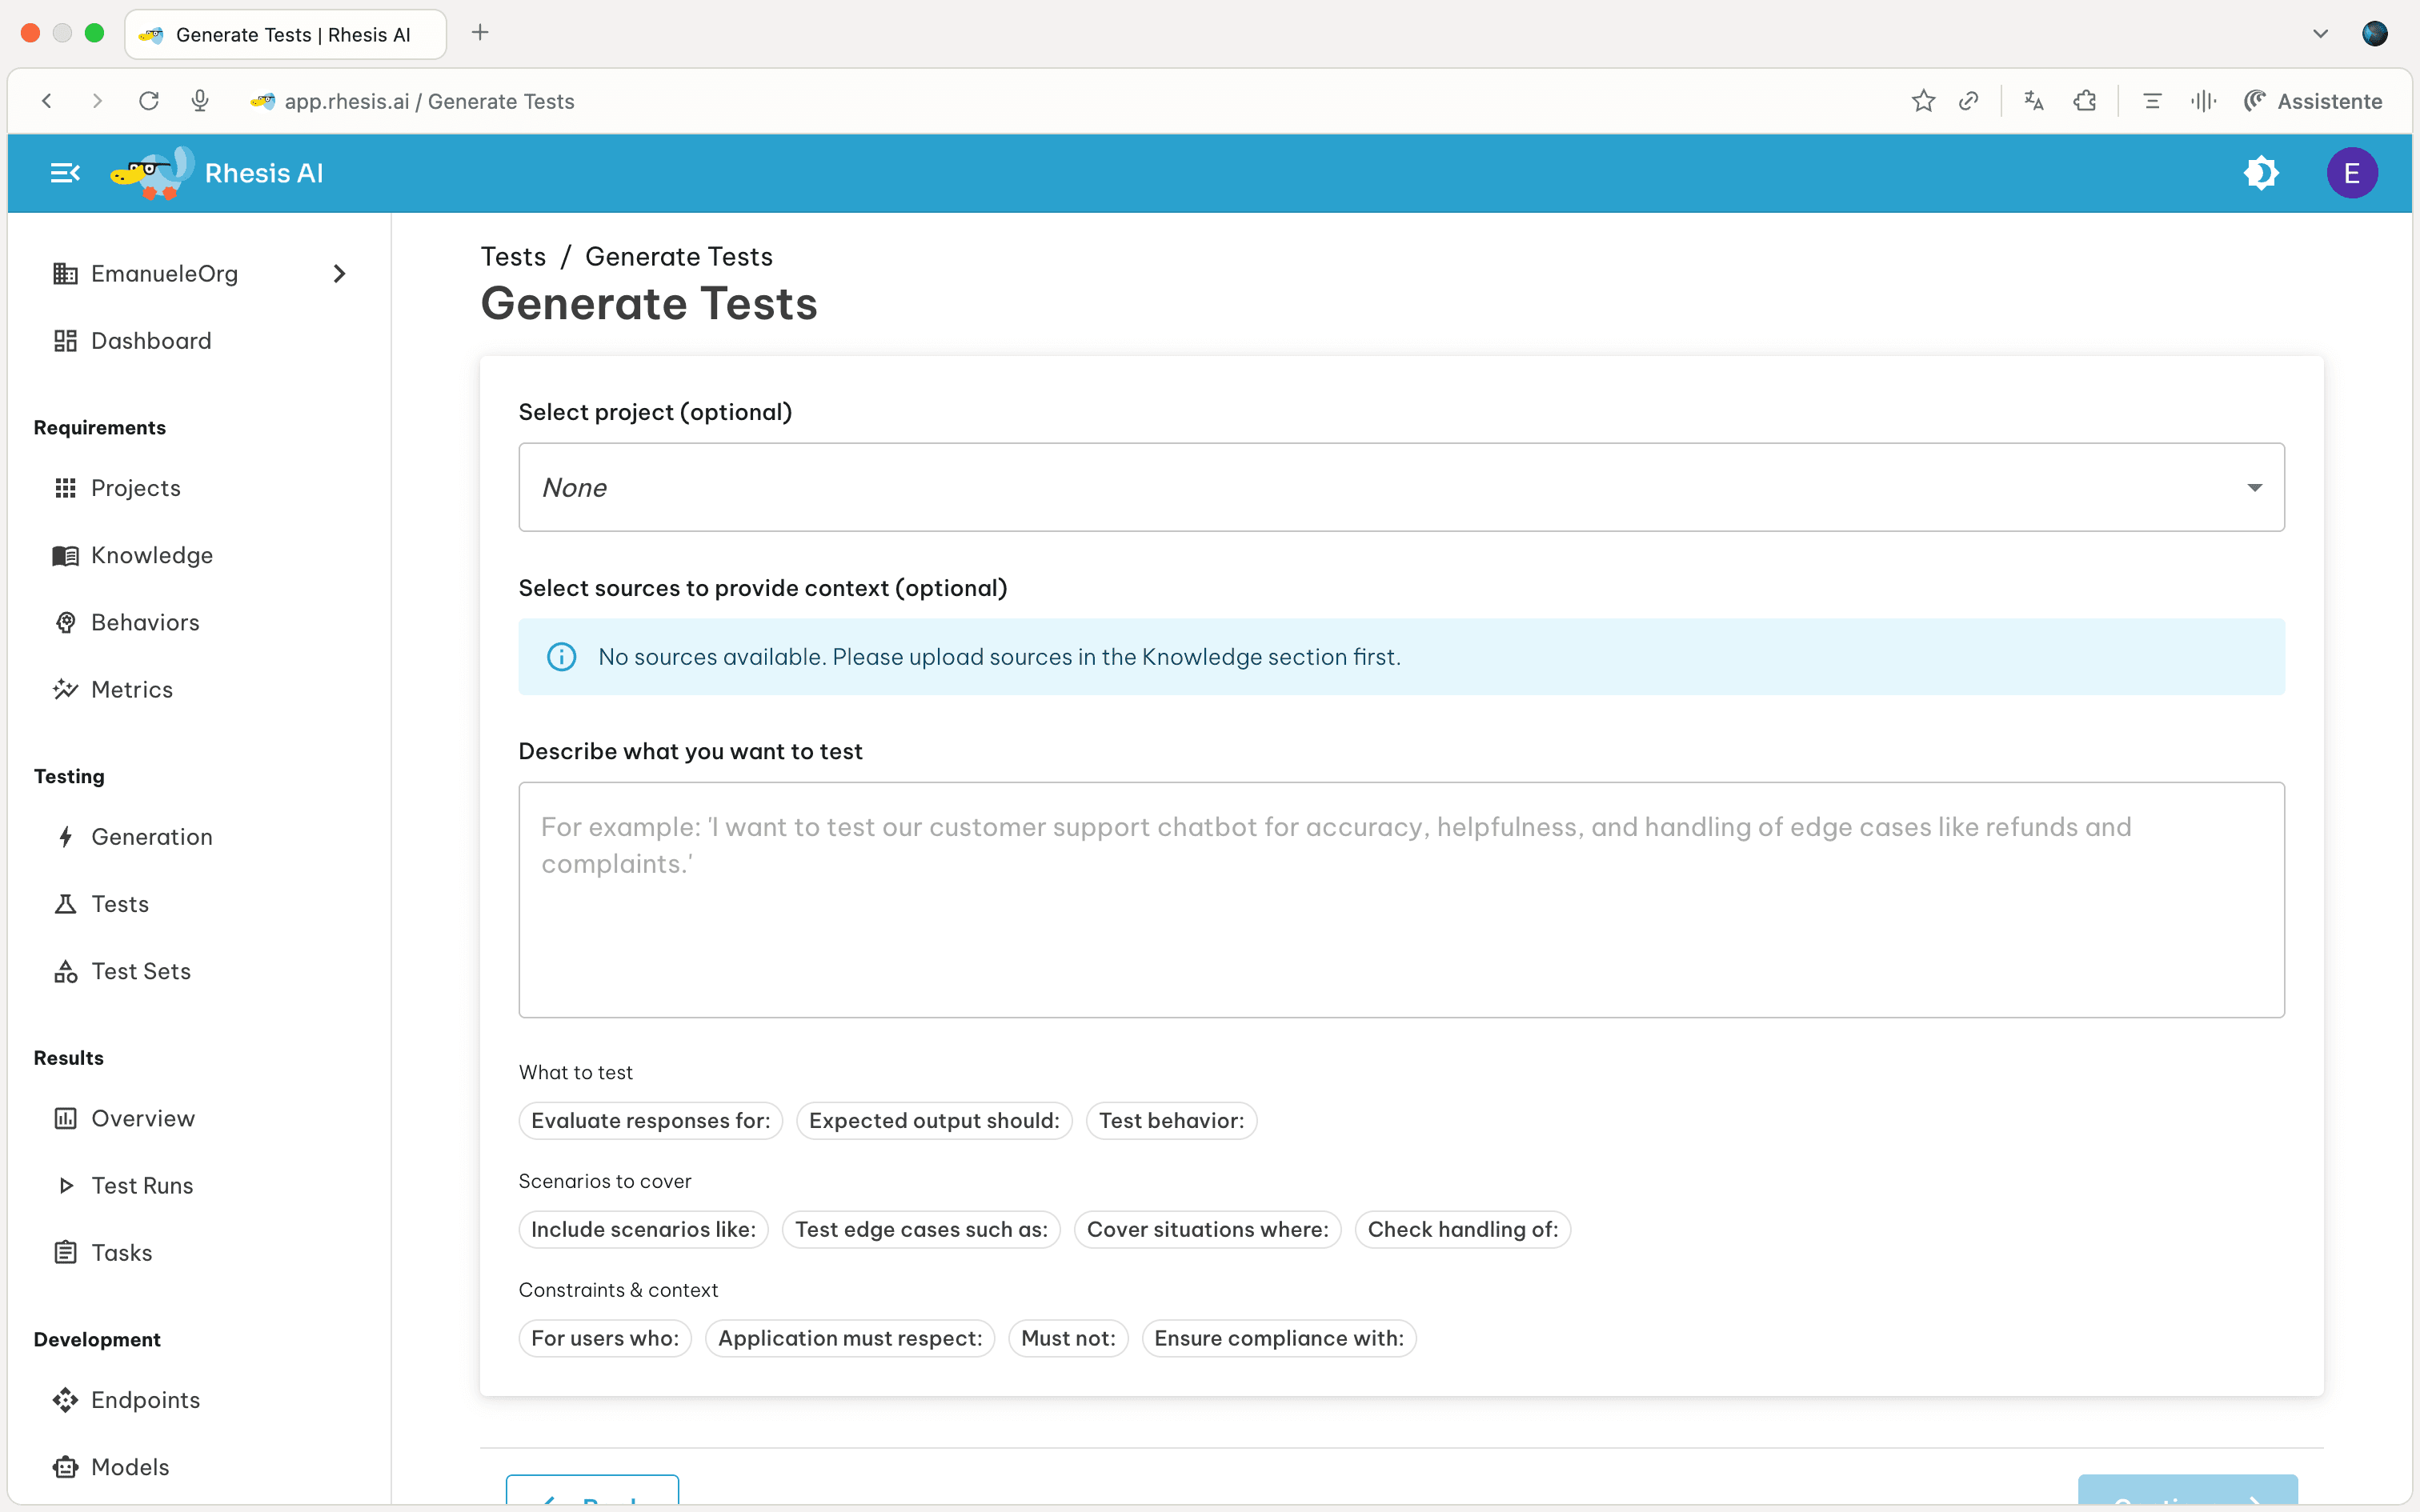2420x1512 pixels.
Task: Toggle dark mode in the header
Action: (2262, 172)
